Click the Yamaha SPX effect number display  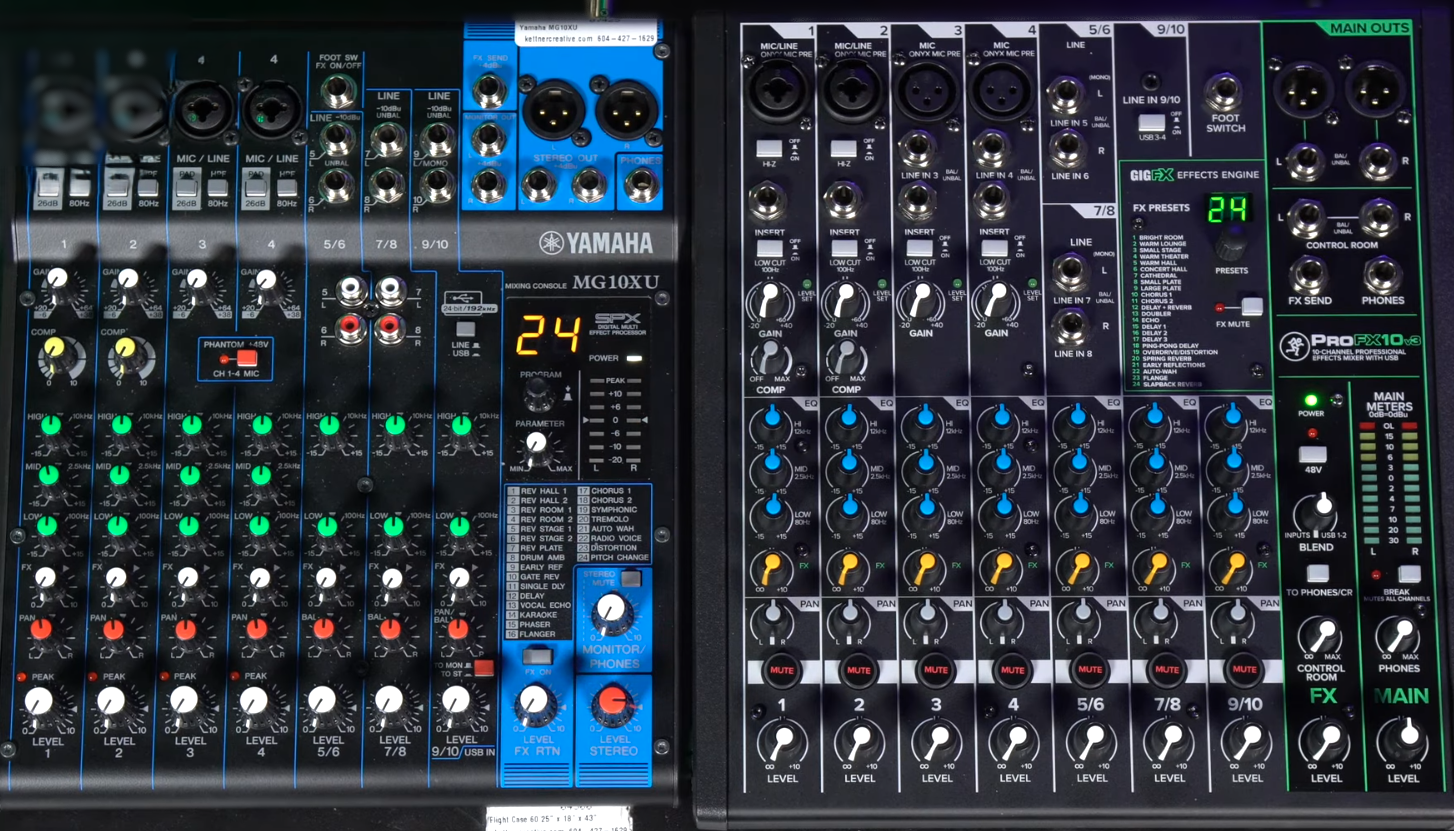[x=548, y=336]
